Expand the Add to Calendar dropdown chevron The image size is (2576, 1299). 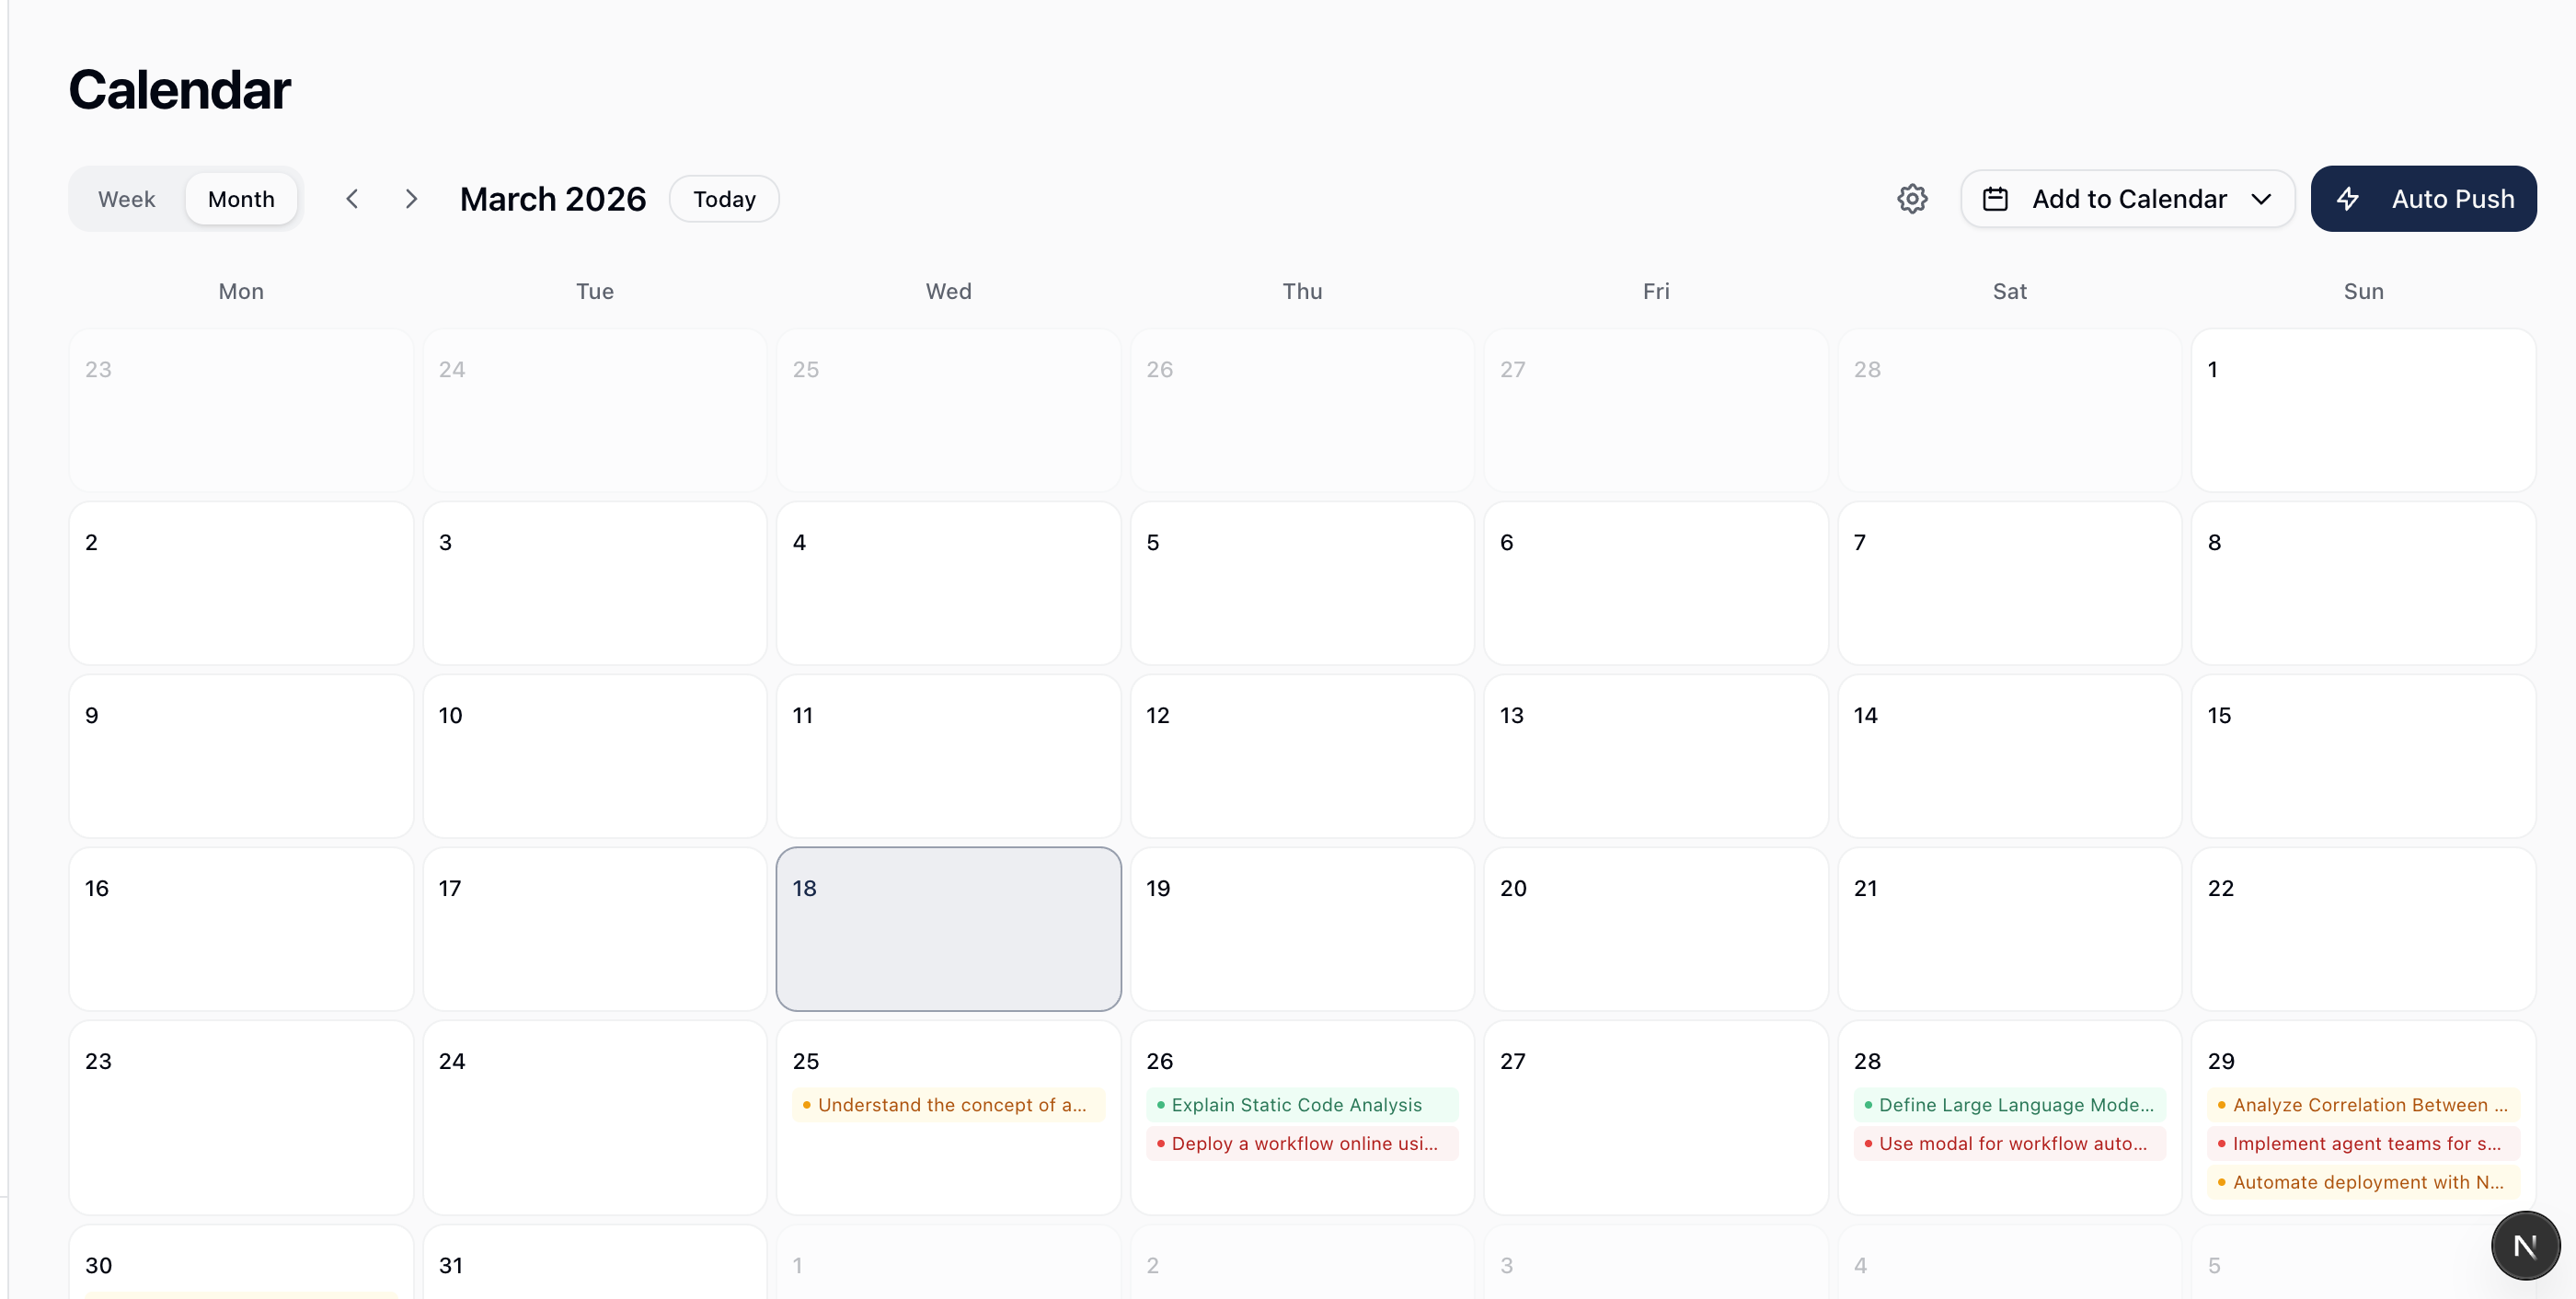2263,198
